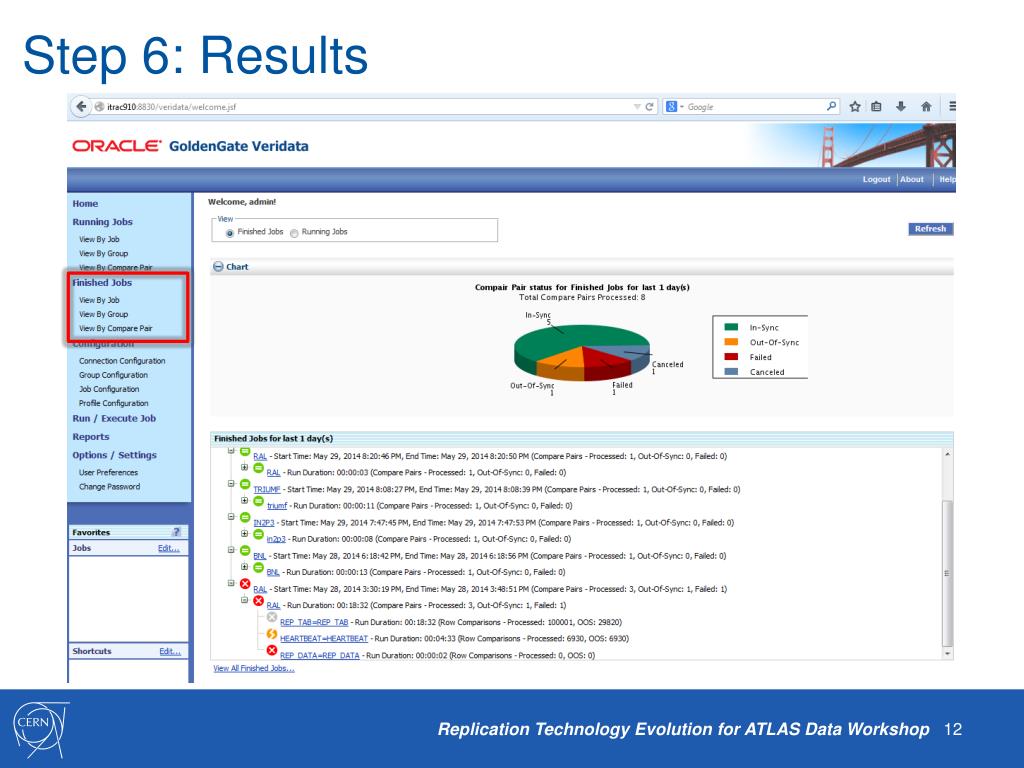This screenshot has height=768, width=1024.
Task: Expand the lowercase in2p3 group node
Action: click(244, 534)
